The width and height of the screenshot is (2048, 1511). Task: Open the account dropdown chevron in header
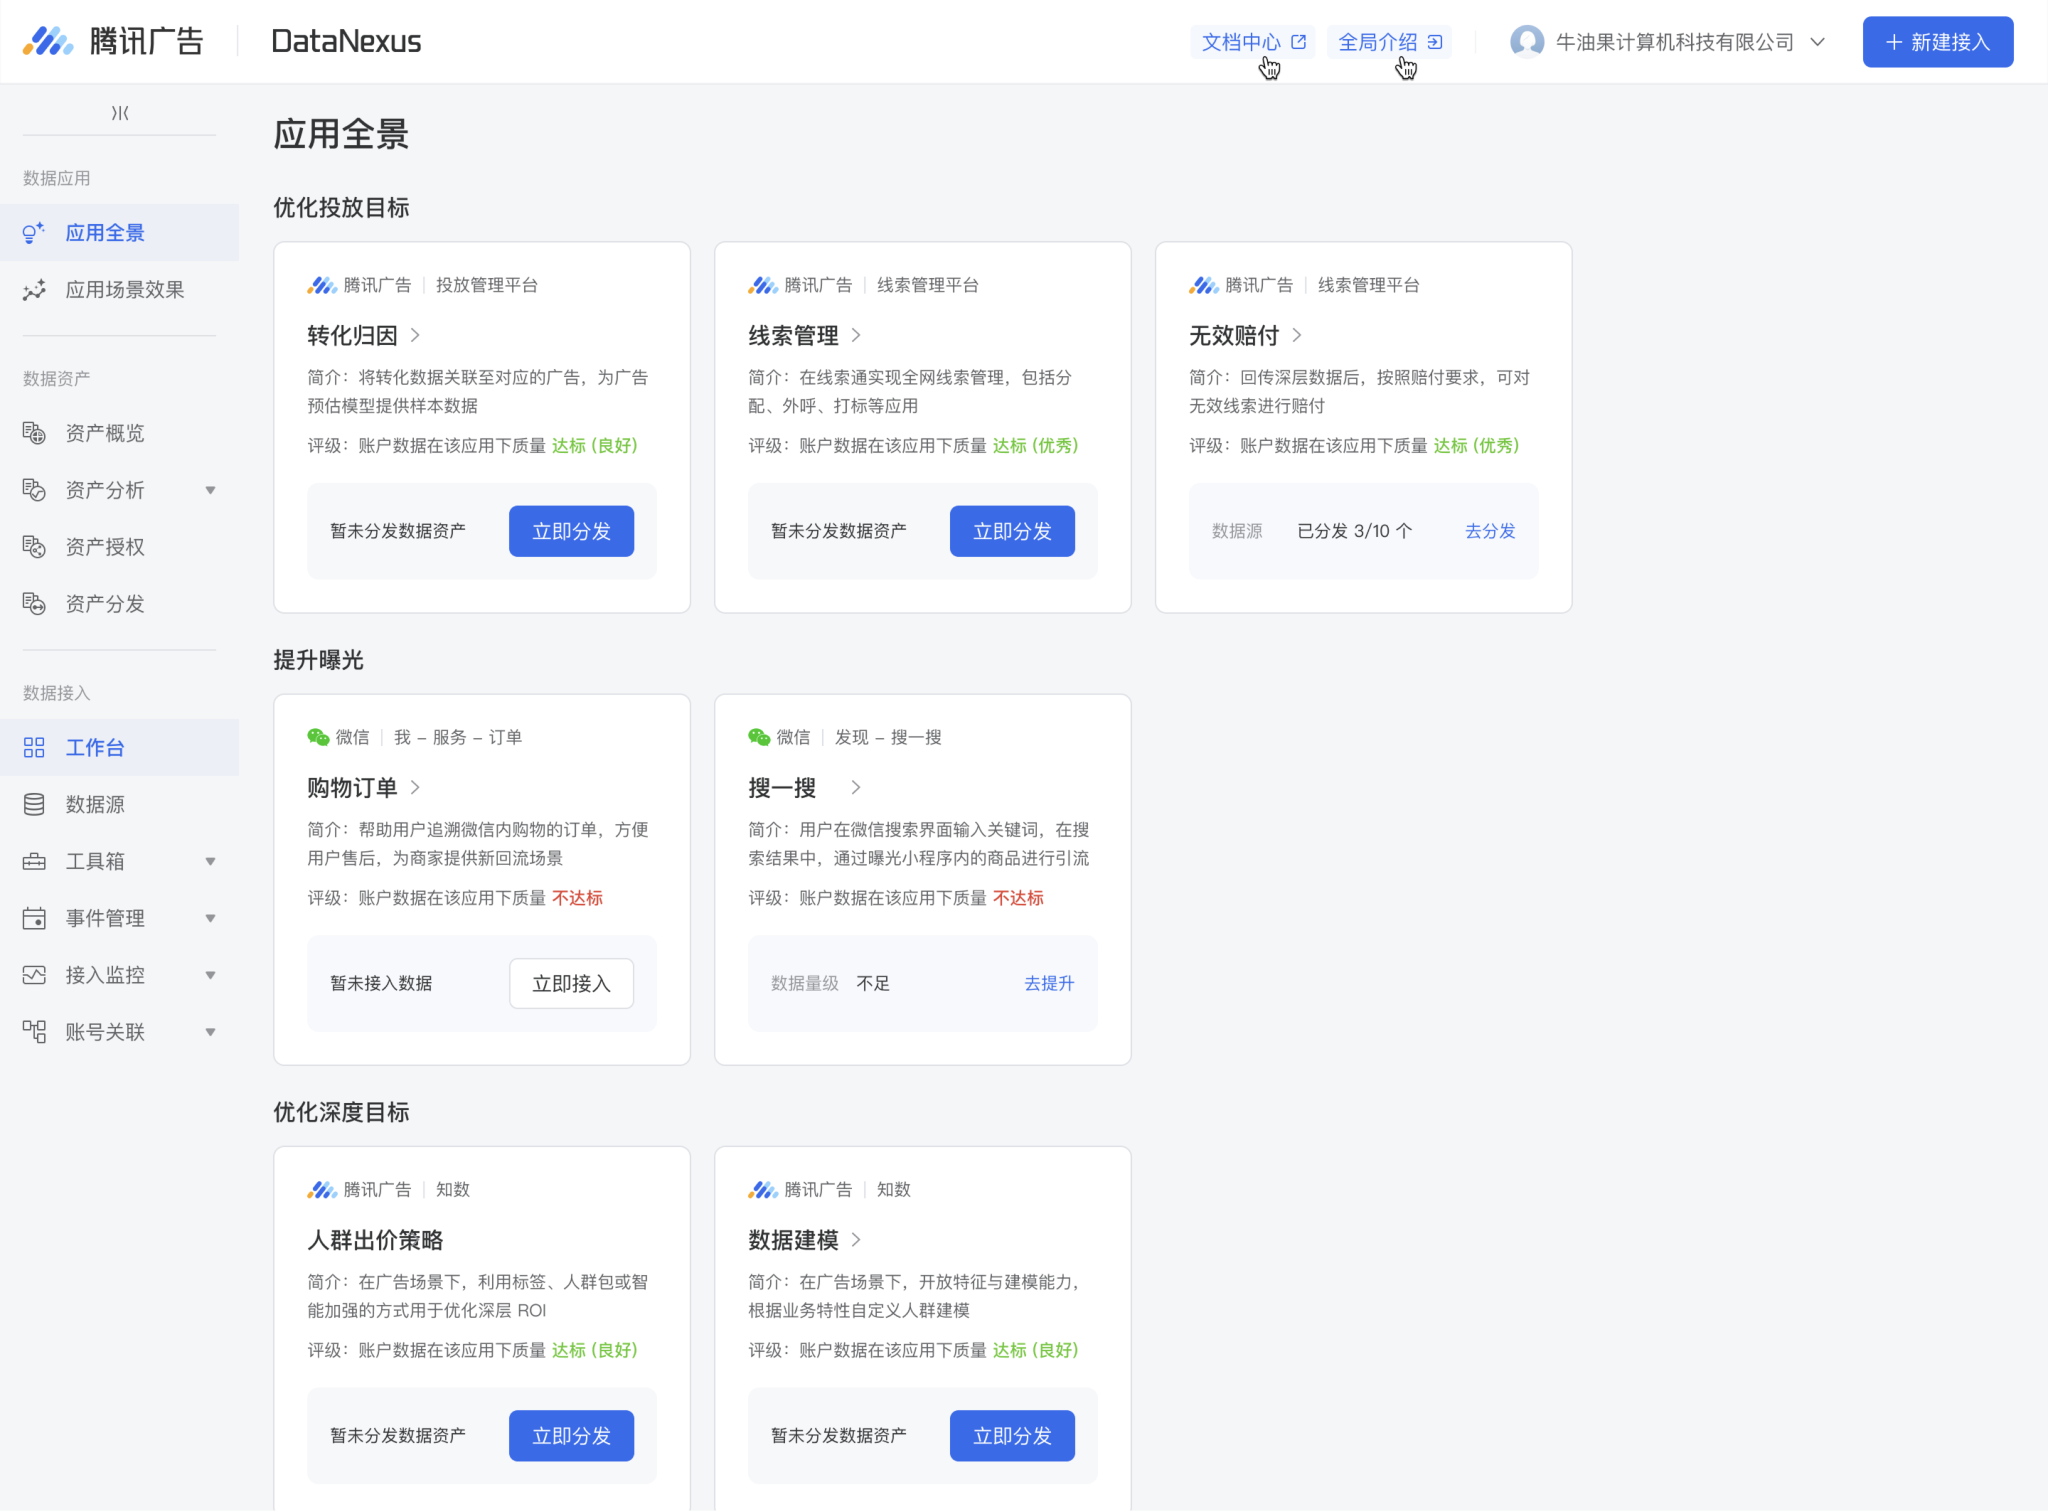(1818, 42)
